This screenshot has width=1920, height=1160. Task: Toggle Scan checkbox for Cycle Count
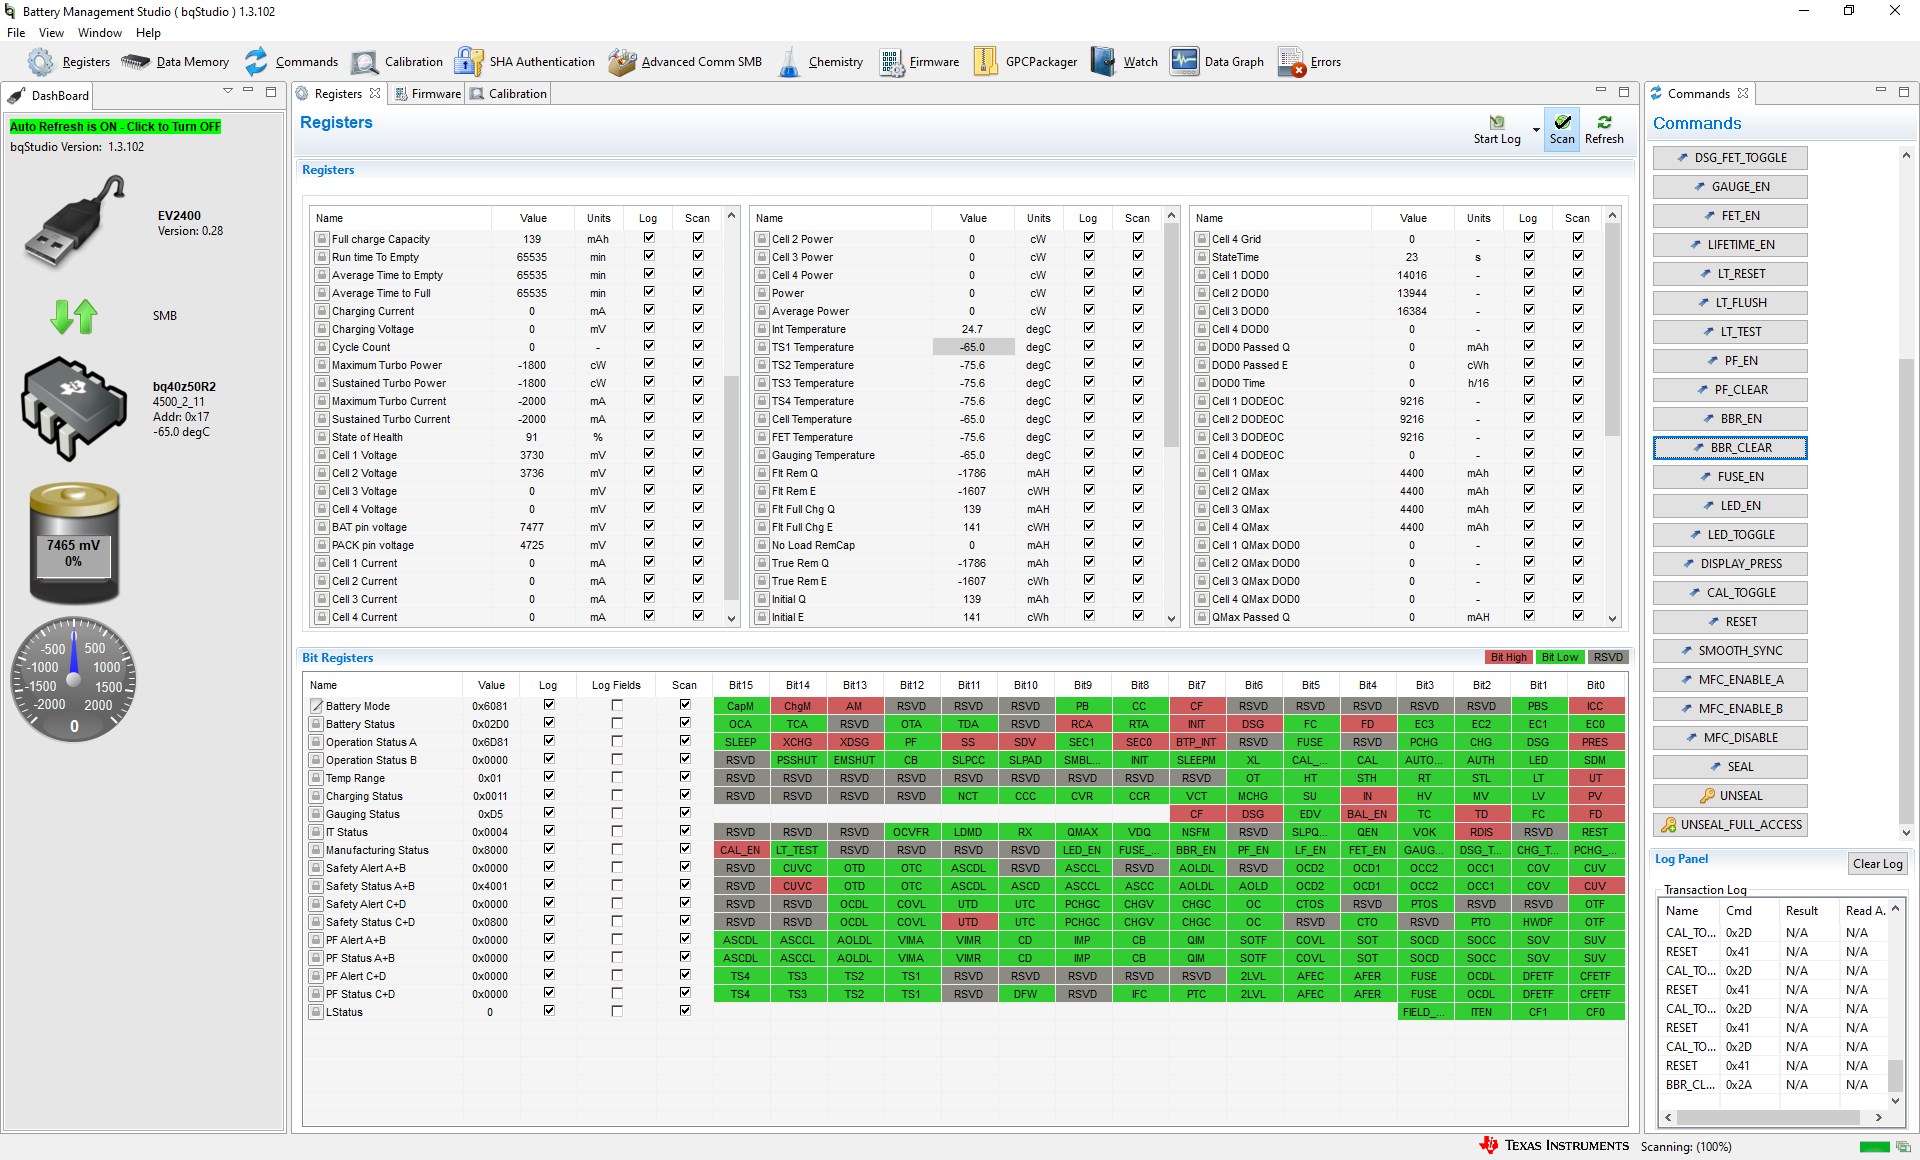(x=698, y=346)
